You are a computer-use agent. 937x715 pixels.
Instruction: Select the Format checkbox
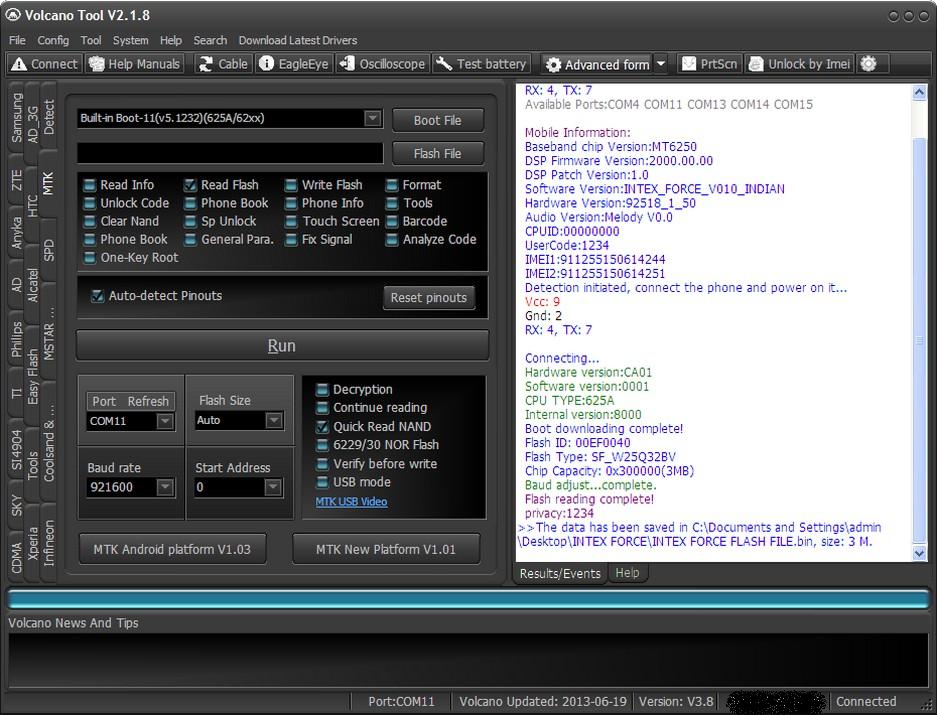392,185
